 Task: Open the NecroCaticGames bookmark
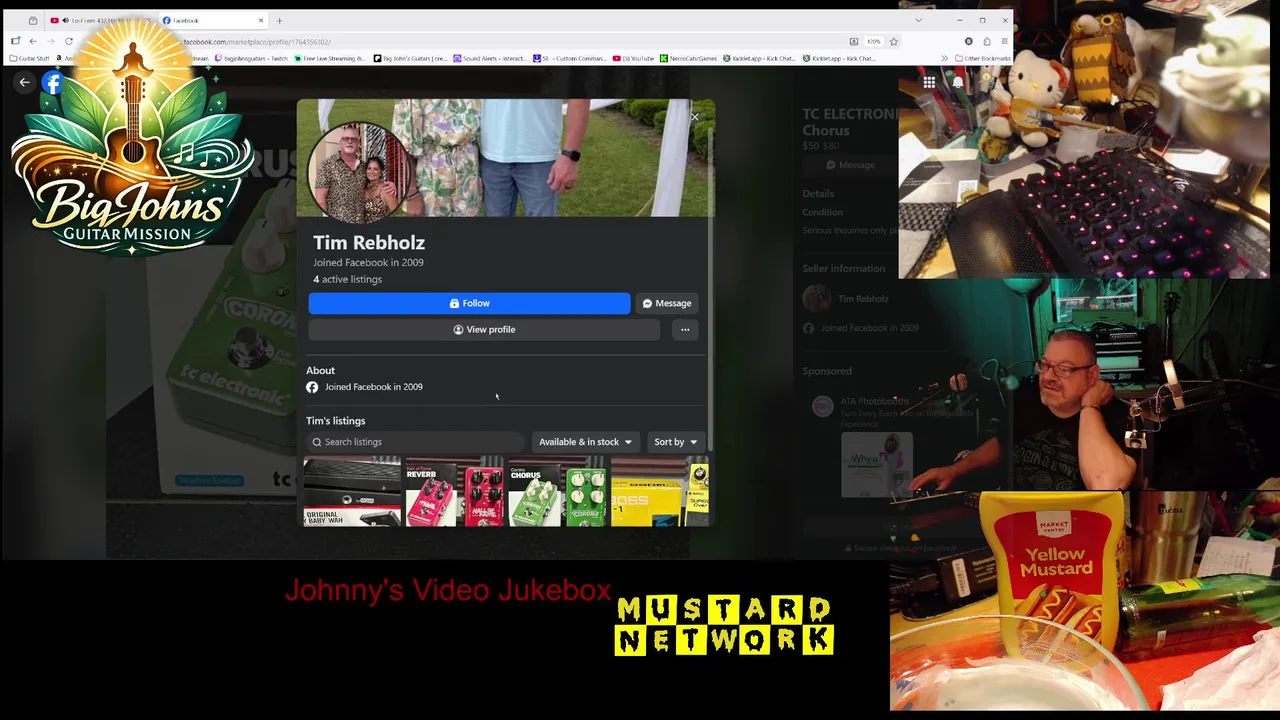coord(689,58)
